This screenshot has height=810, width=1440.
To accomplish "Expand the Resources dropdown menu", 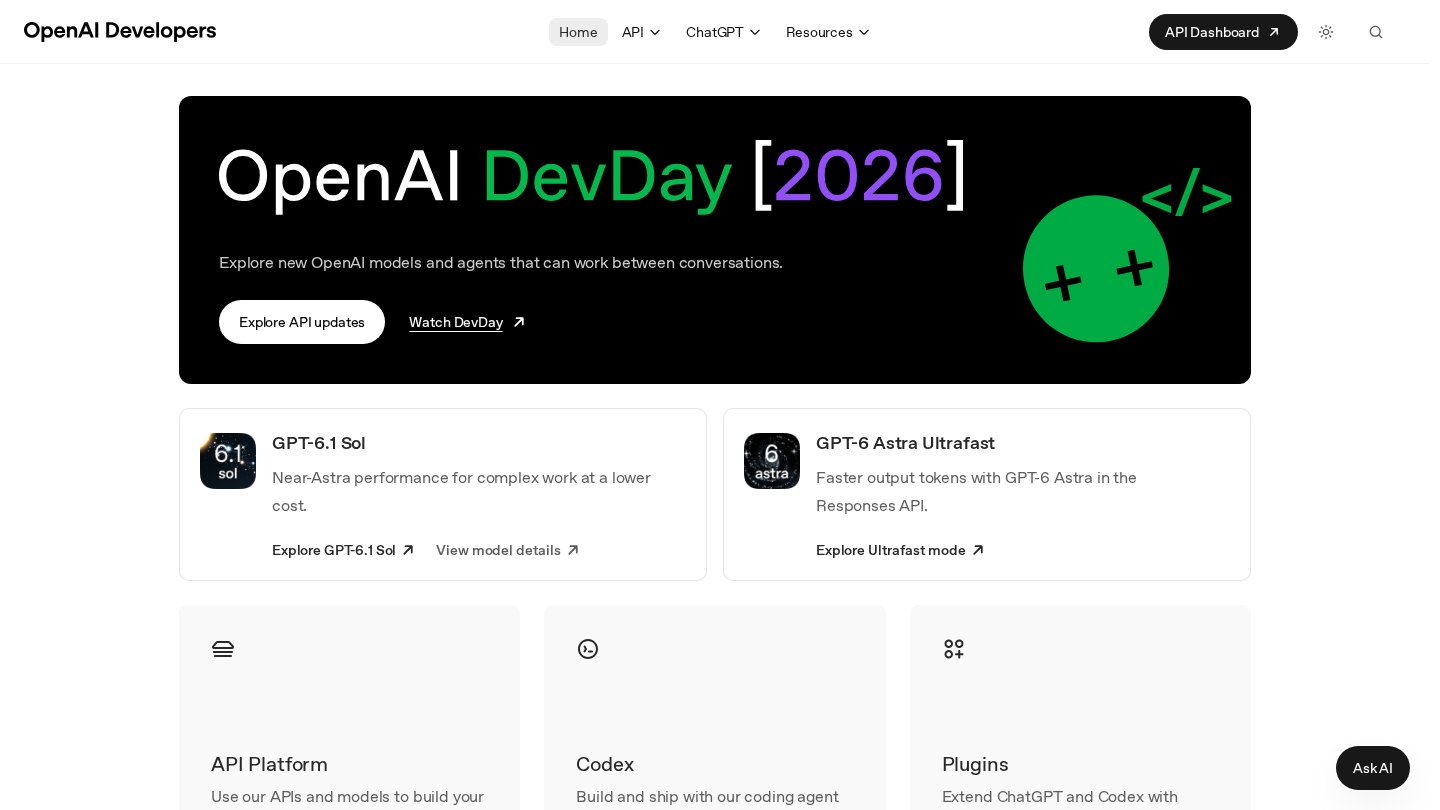I will (828, 32).
